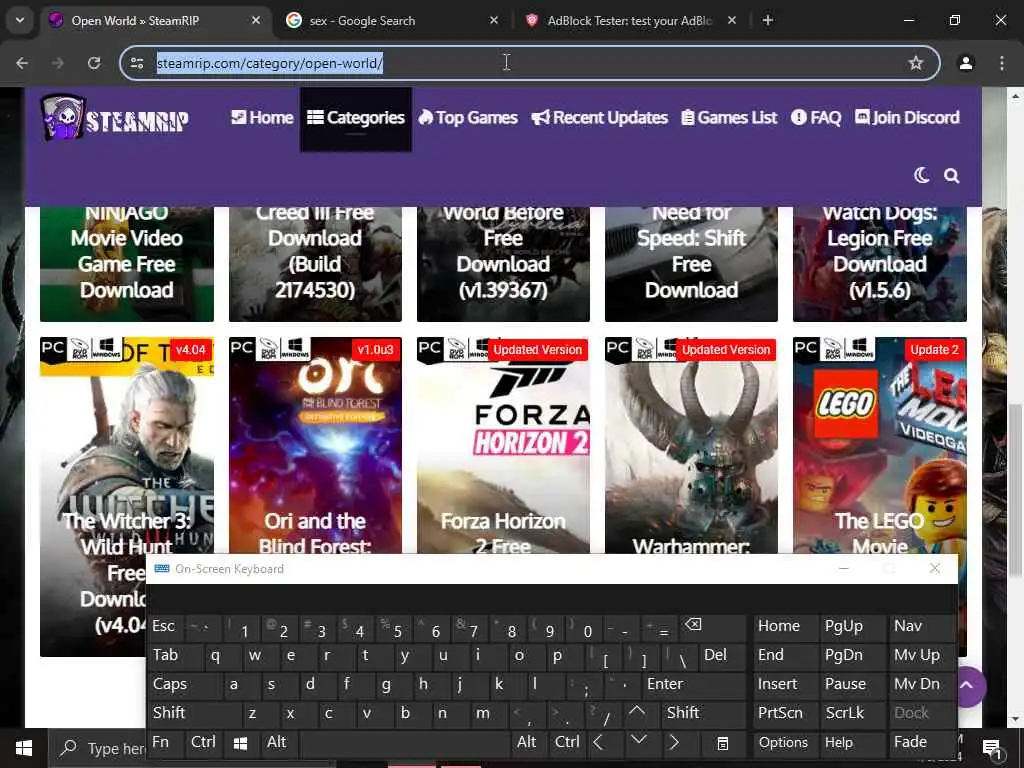Viewport: 1024px width, 768px height.
Task: Open Creed III Free Download card
Action: pos(315,264)
